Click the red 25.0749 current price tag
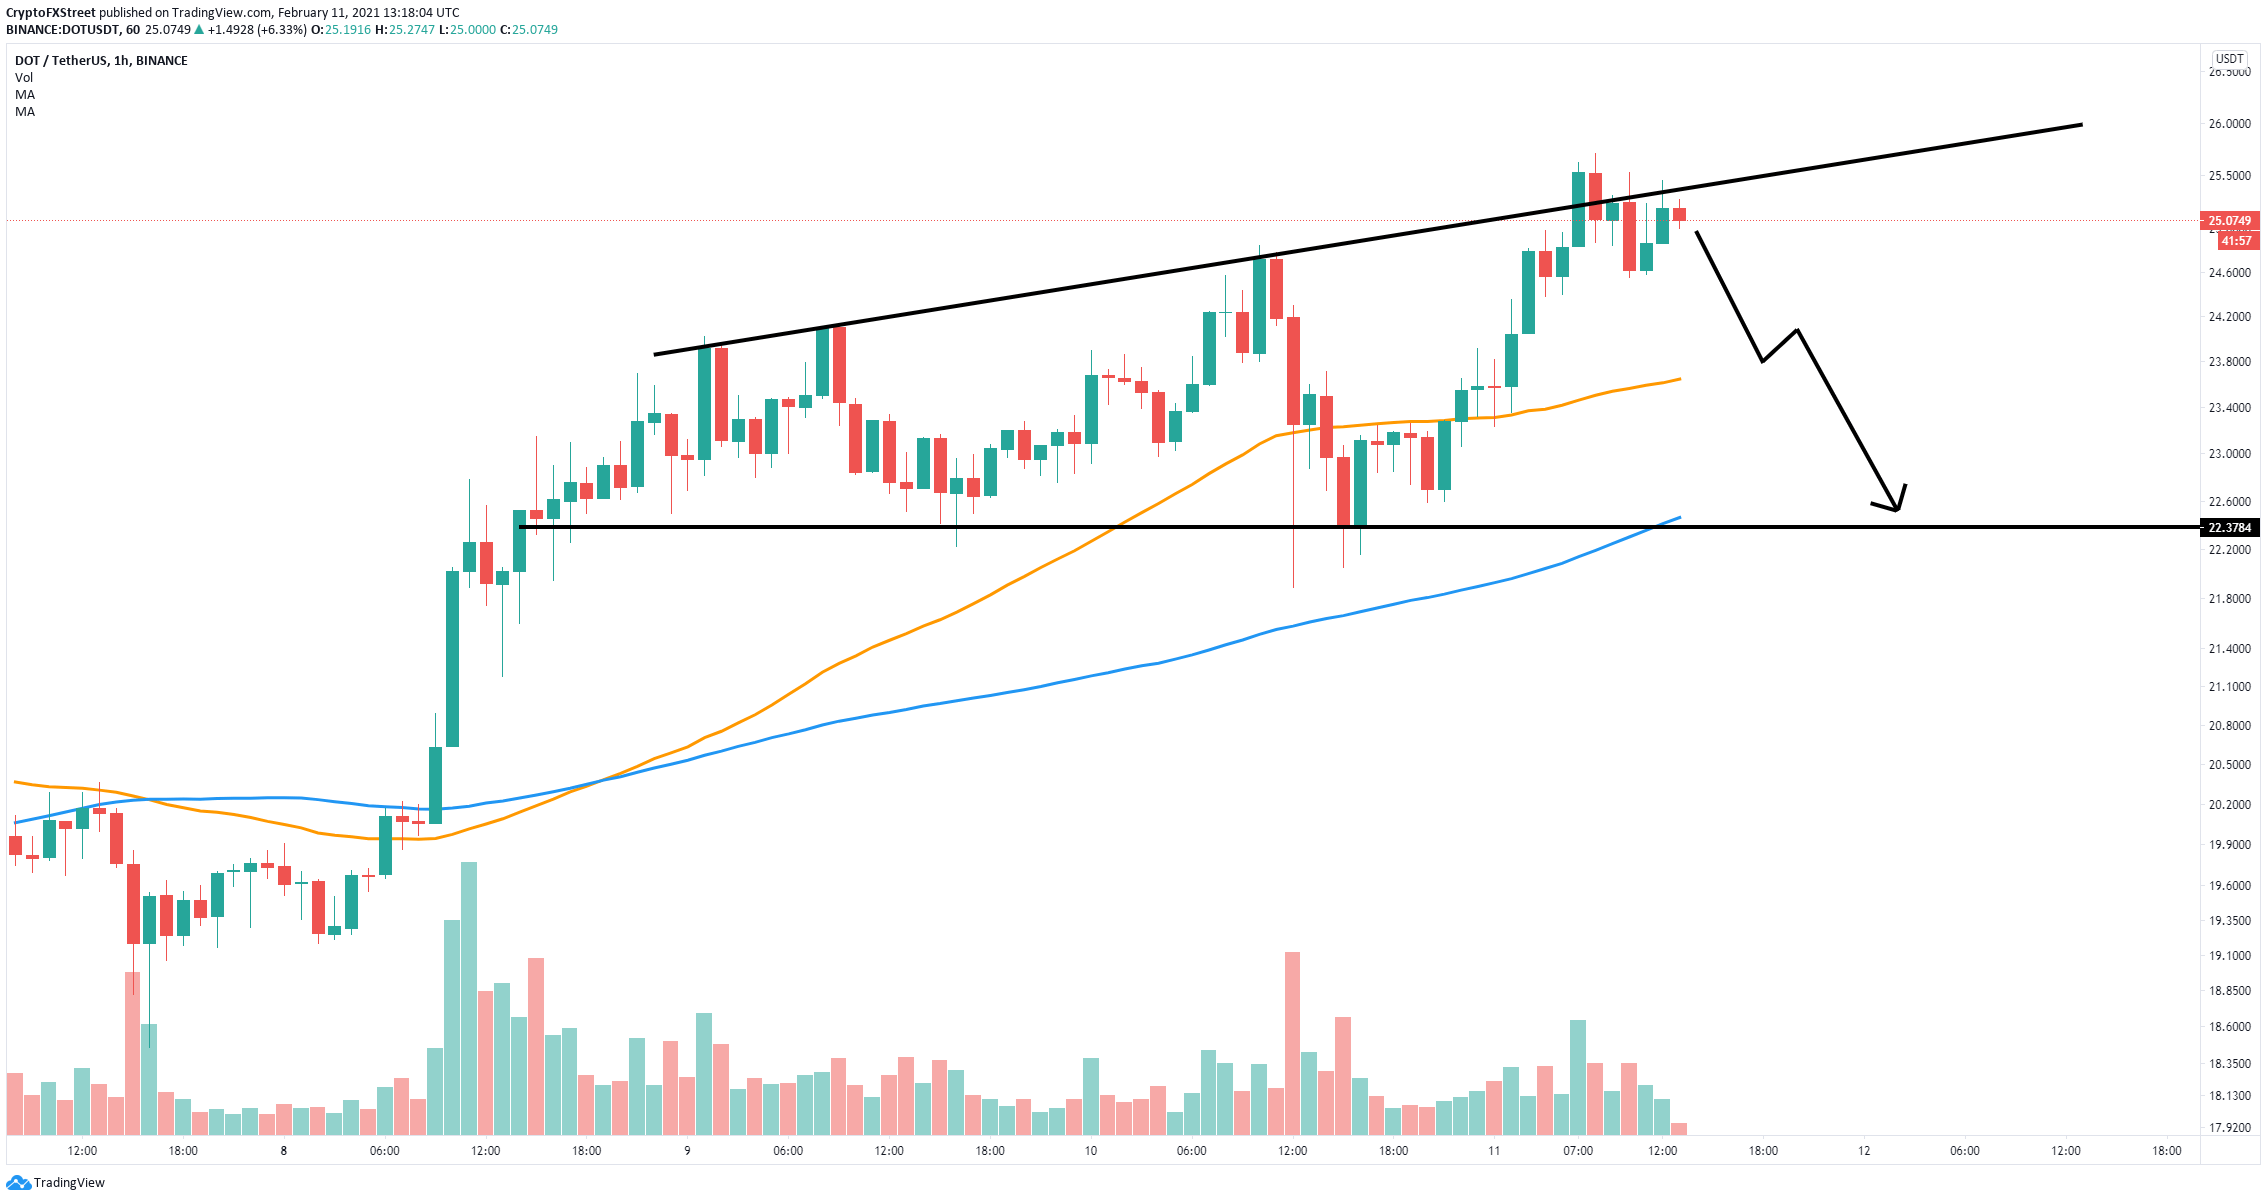 pyautogui.click(x=2229, y=221)
